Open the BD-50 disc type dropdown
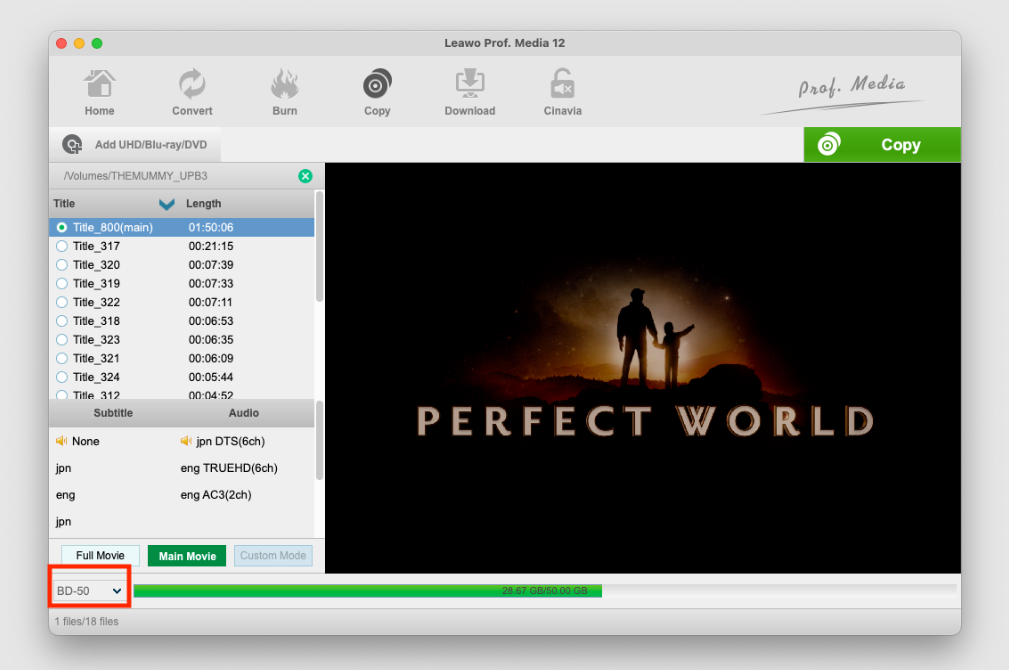The width and height of the screenshot is (1009, 670). point(89,591)
